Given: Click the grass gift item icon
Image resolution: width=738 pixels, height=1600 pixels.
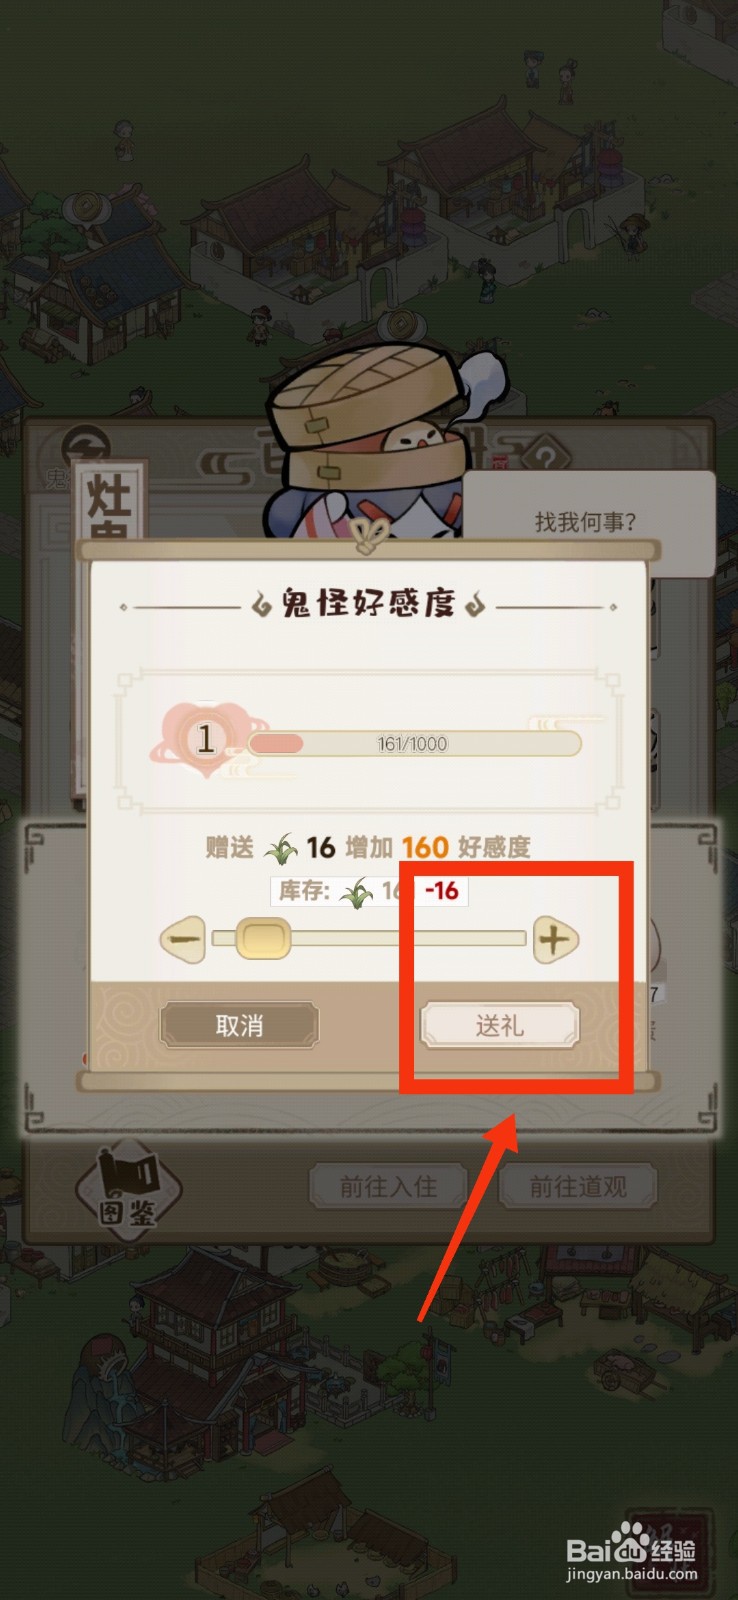Looking at the screenshot, I should 282,848.
